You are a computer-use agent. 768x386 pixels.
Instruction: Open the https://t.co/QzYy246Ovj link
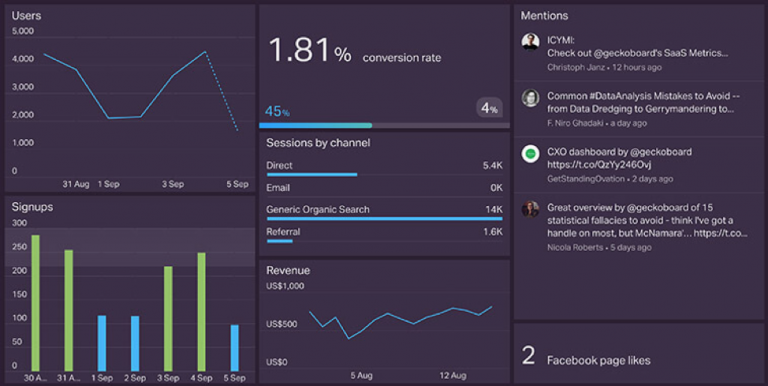tap(599, 165)
